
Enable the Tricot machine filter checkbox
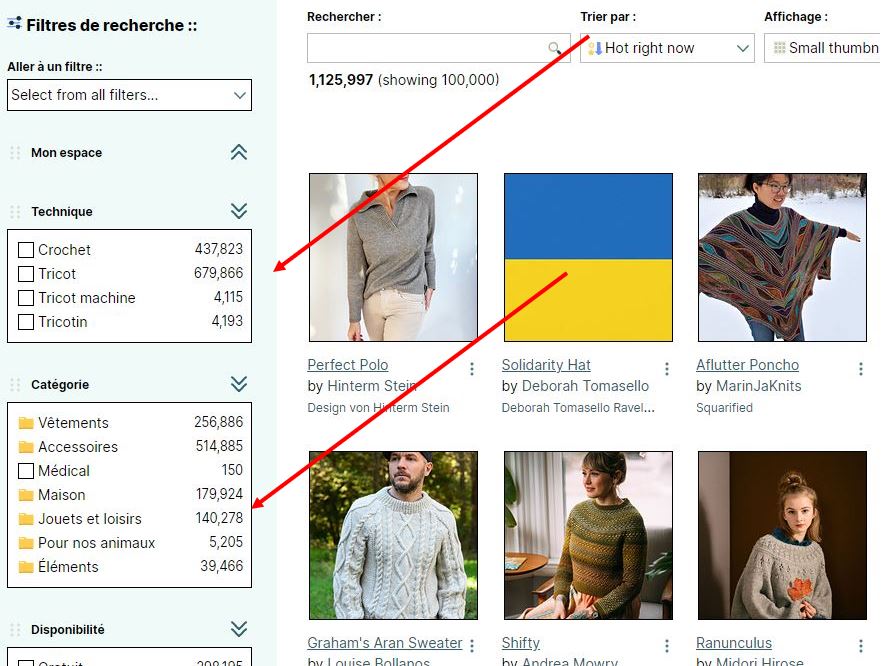(26, 298)
